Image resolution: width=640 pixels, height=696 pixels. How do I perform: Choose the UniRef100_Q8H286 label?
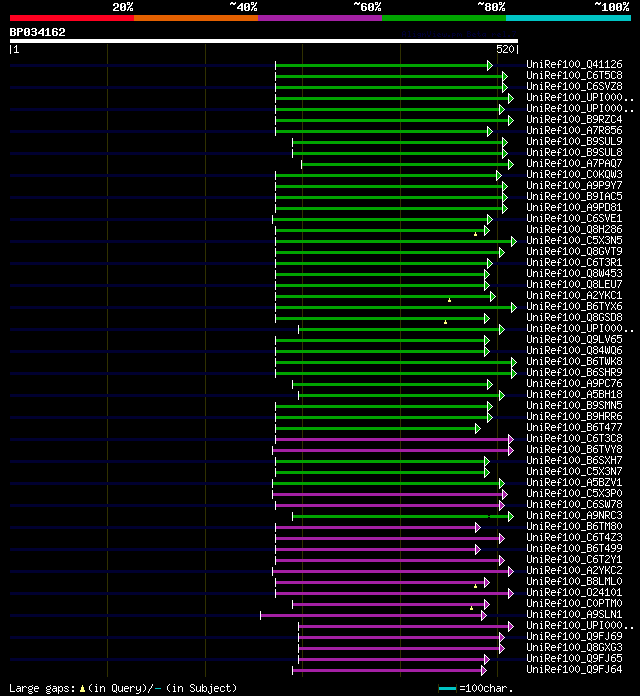click(x=574, y=229)
